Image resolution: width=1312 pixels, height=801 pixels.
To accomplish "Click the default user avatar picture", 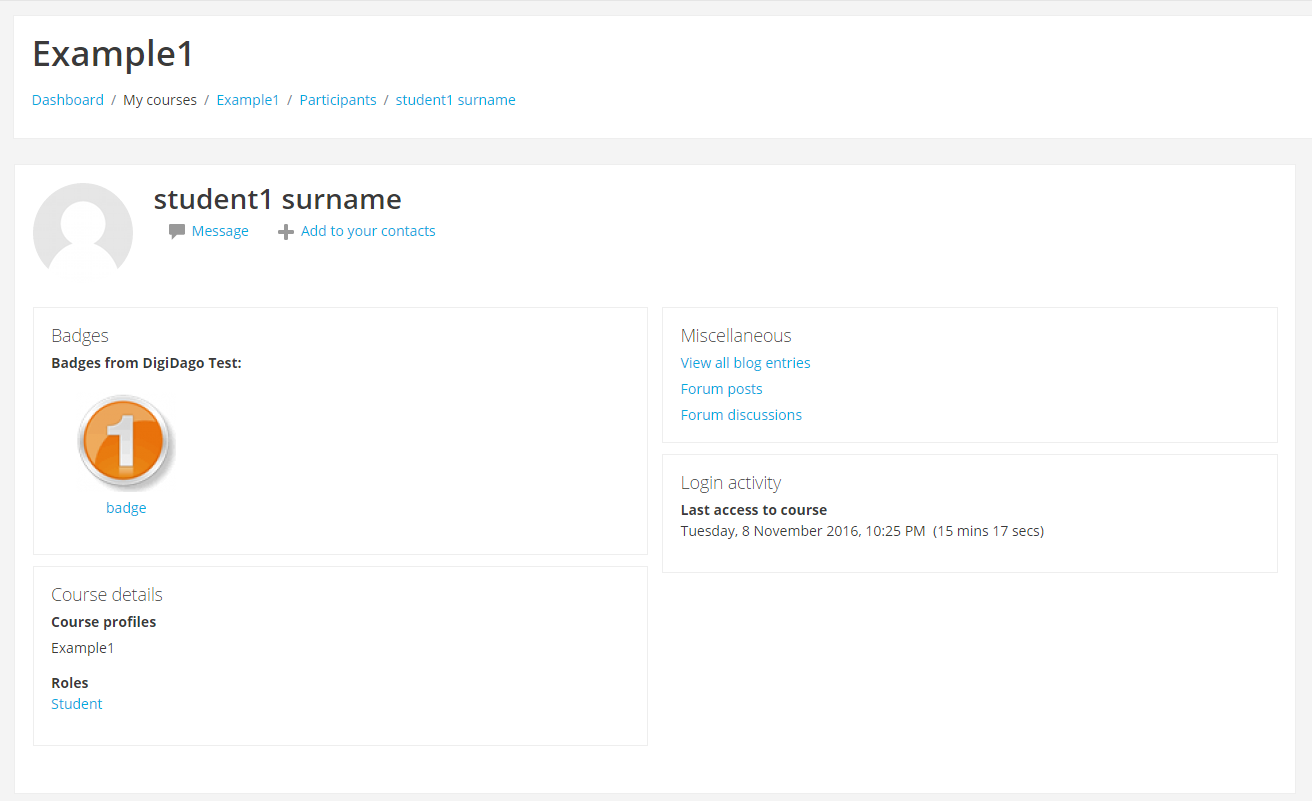I will [x=83, y=229].
